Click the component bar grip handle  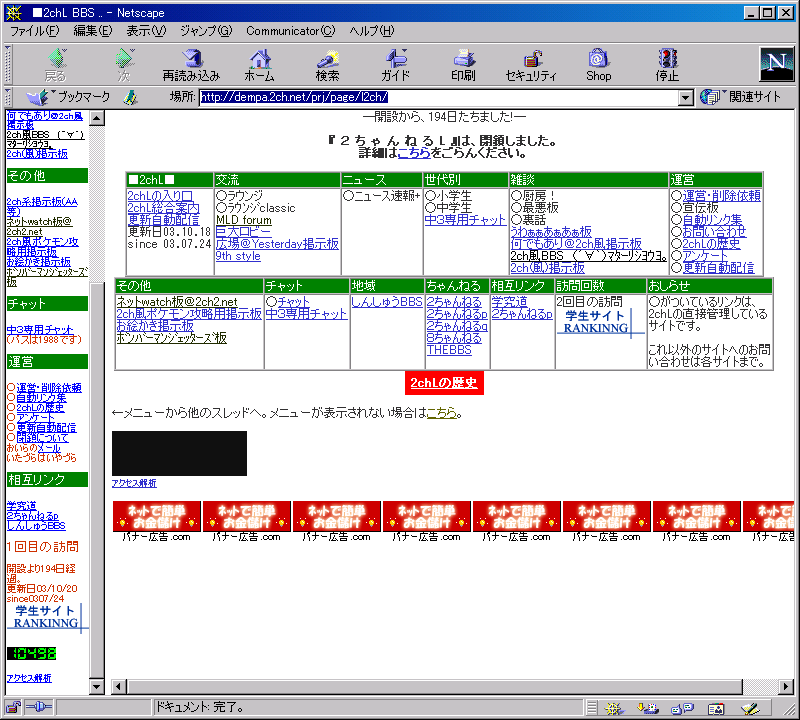pos(592,708)
